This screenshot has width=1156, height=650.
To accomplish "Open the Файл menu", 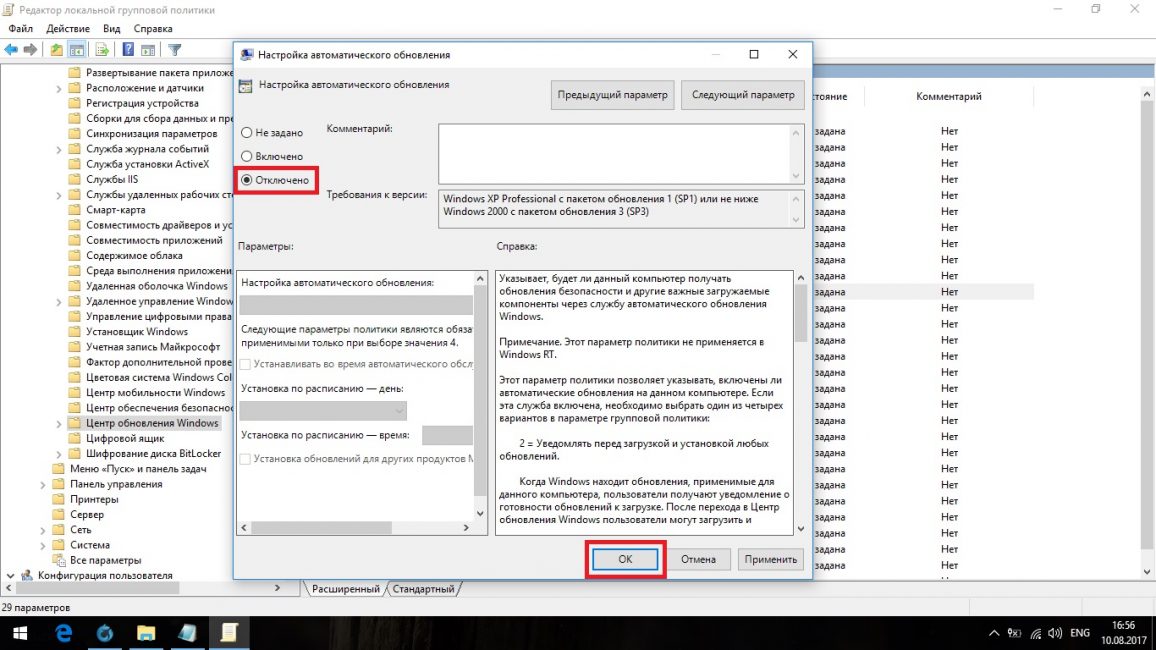I will click(x=21, y=29).
